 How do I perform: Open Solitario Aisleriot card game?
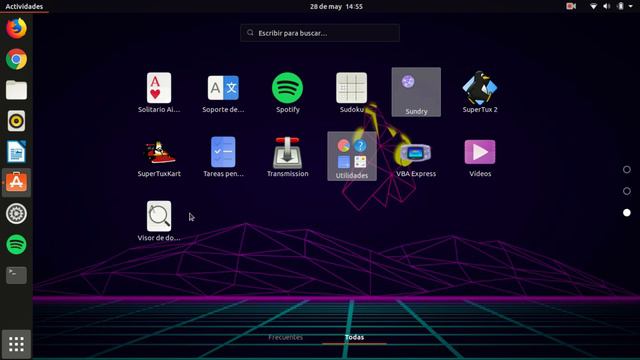click(x=159, y=93)
